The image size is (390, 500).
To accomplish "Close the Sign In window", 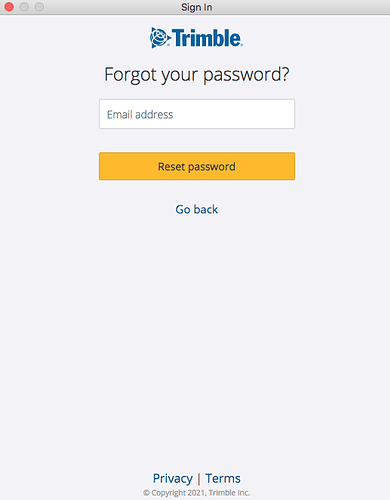I will pyautogui.click(x=9, y=7).
